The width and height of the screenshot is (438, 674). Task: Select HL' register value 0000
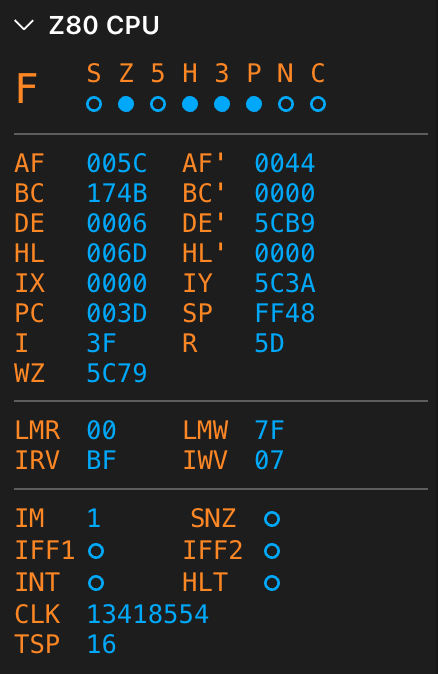point(285,253)
